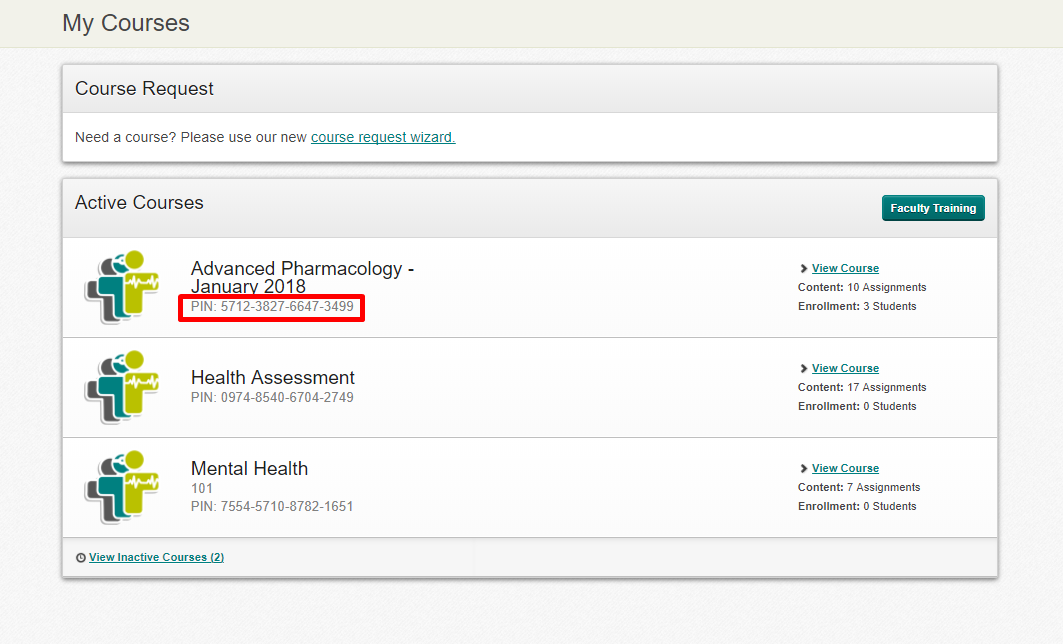Click the Faculty Training button
This screenshot has height=644, width=1063.
click(x=933, y=208)
